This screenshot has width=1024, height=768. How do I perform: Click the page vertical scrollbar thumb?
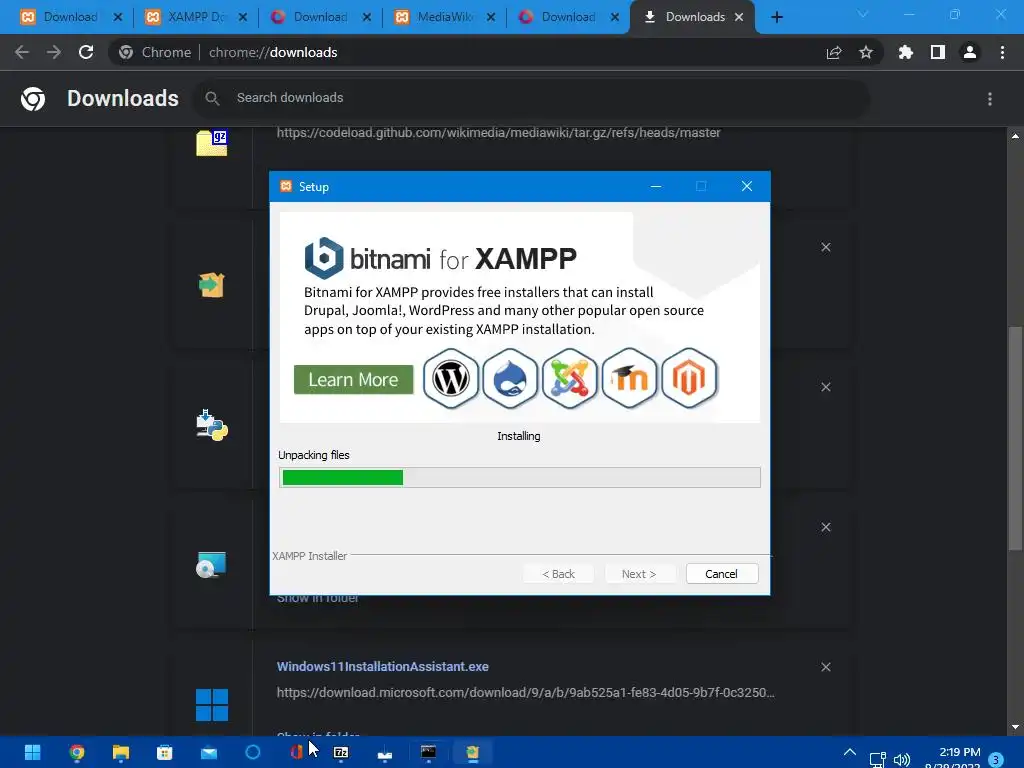point(1015,438)
